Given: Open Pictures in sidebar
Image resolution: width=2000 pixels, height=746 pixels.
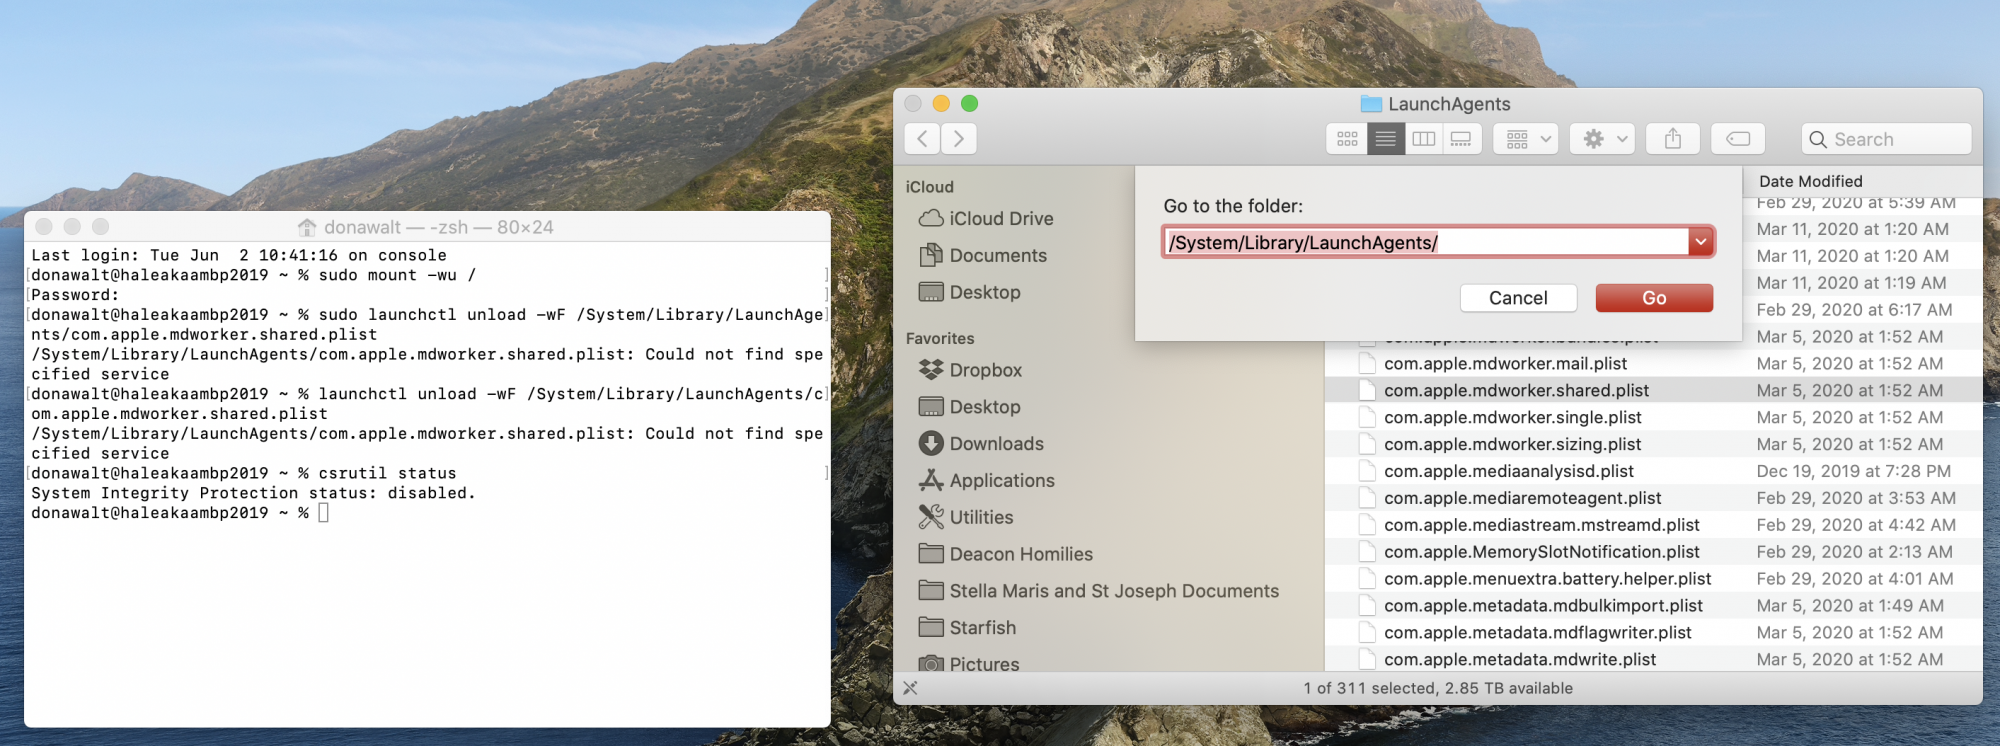Looking at the screenshot, I should 969,664.
